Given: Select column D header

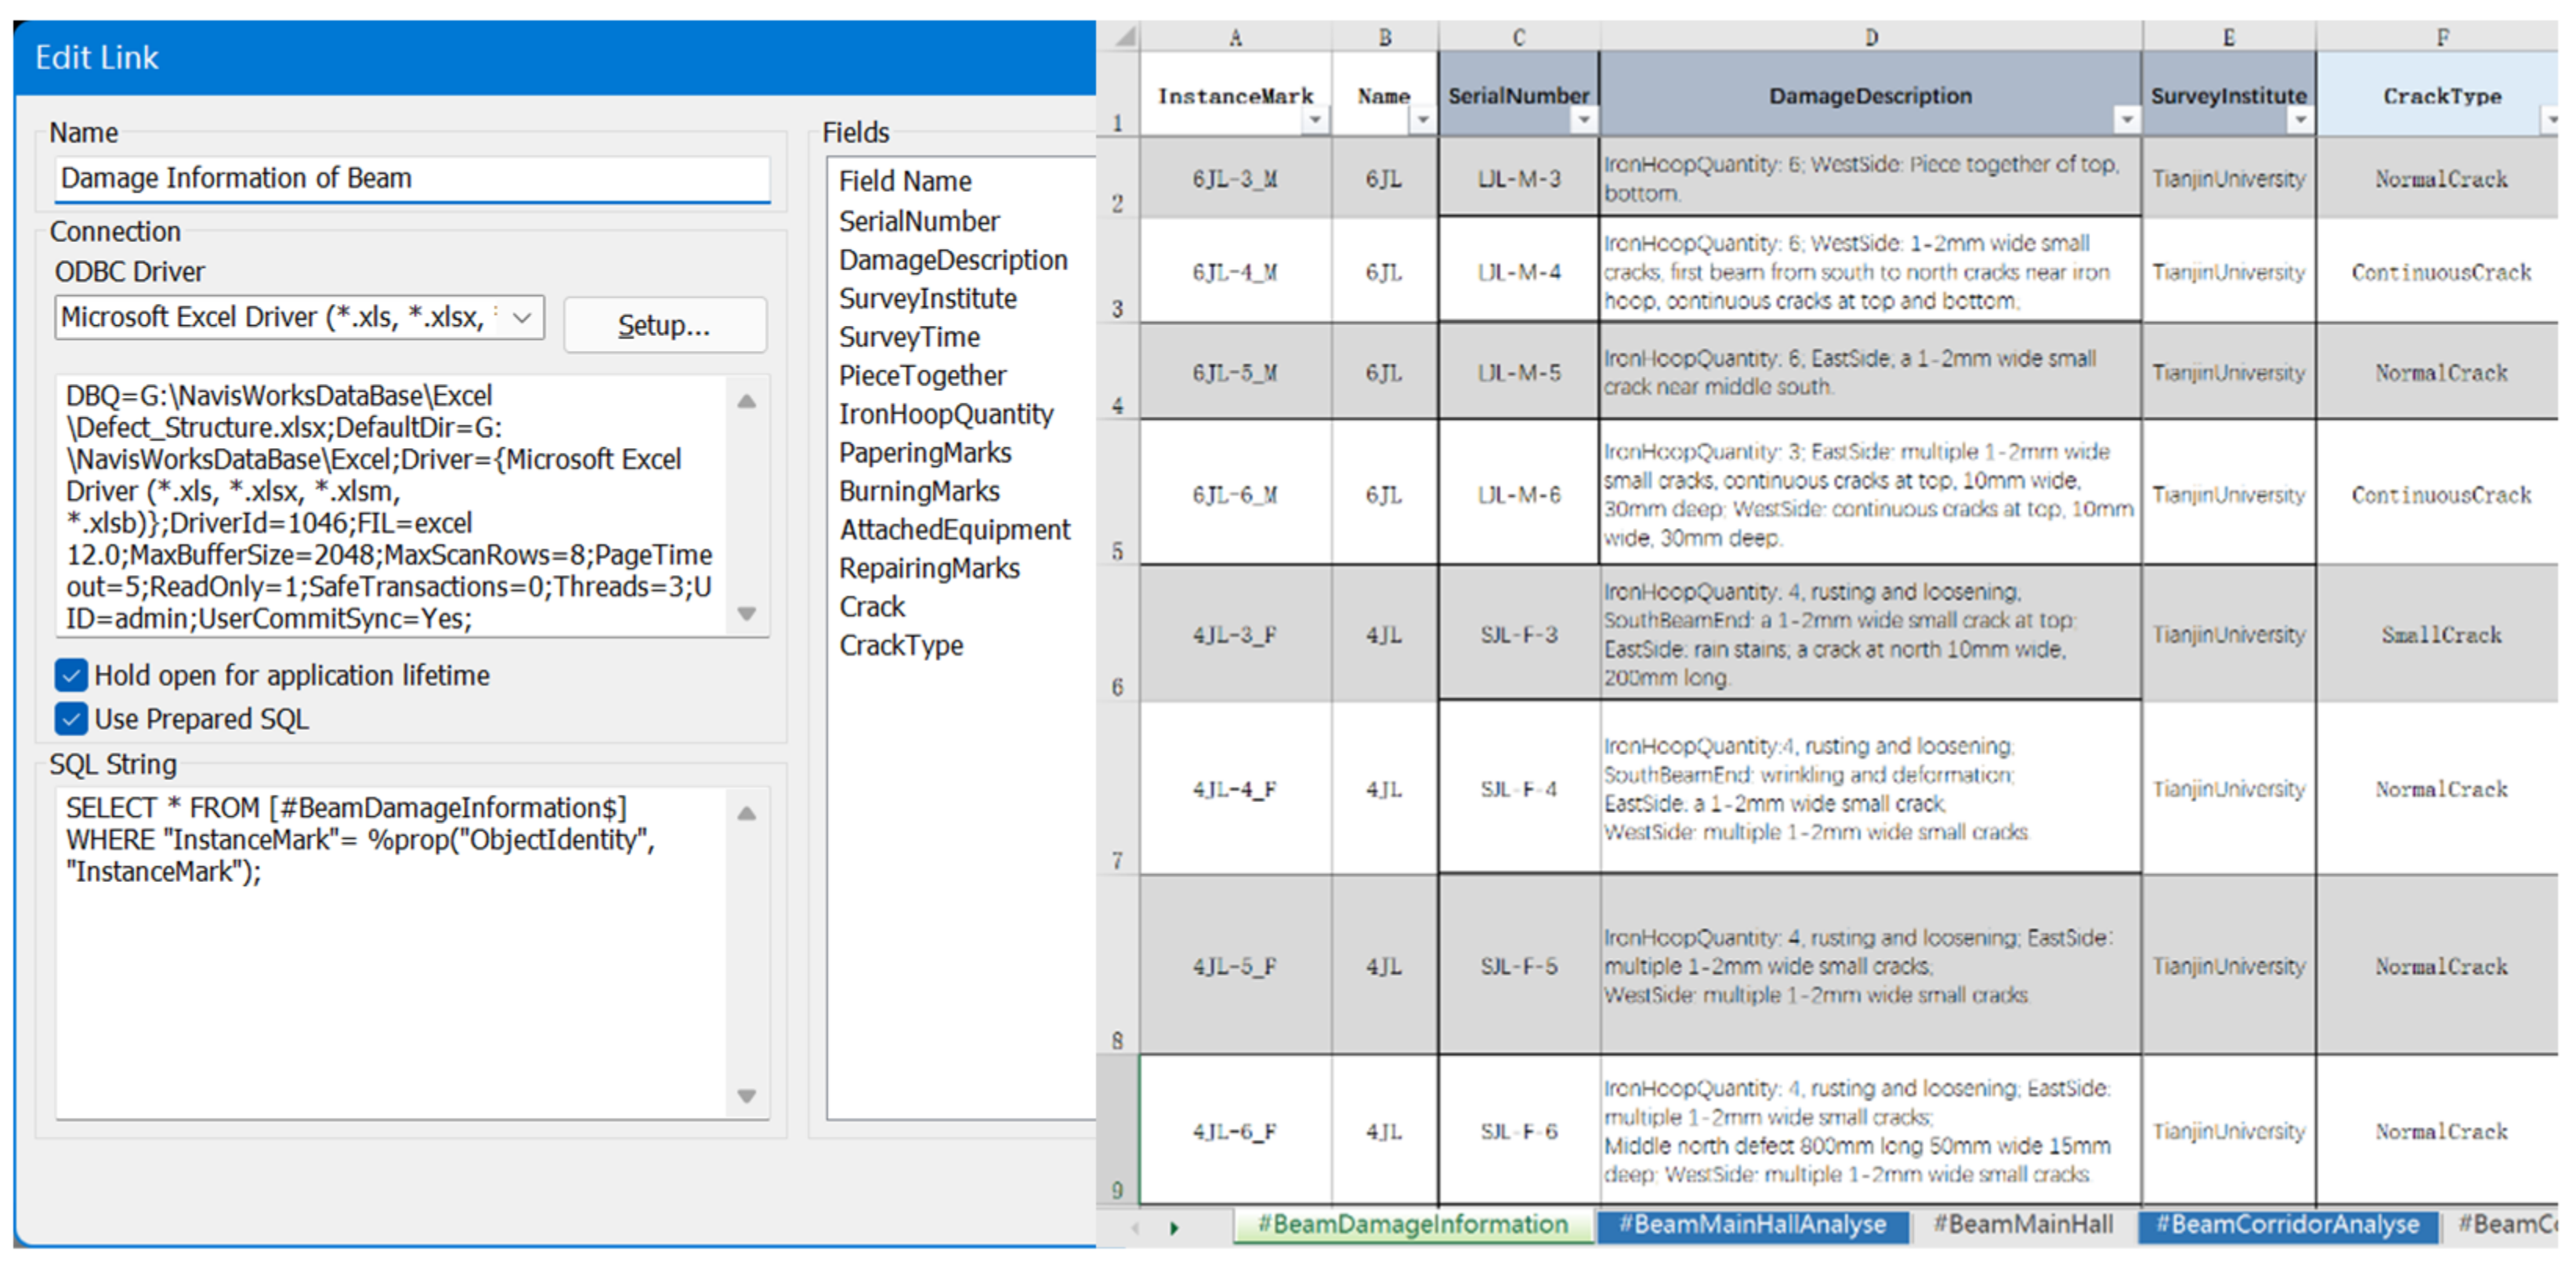Looking at the screenshot, I should [x=1870, y=38].
